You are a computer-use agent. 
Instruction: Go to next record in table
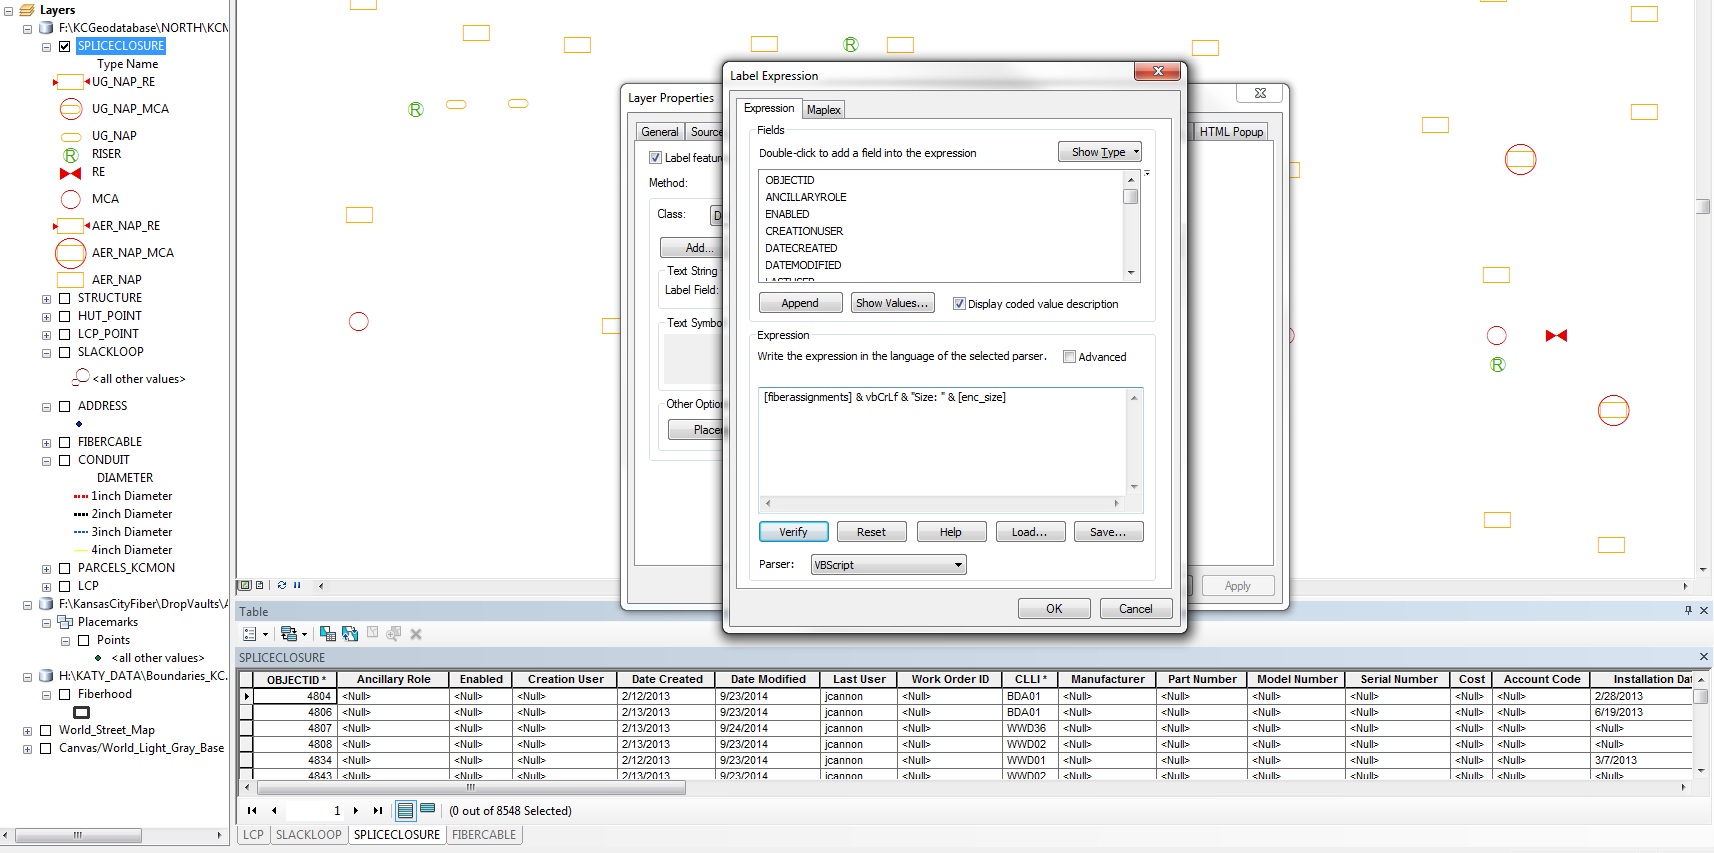point(356,811)
